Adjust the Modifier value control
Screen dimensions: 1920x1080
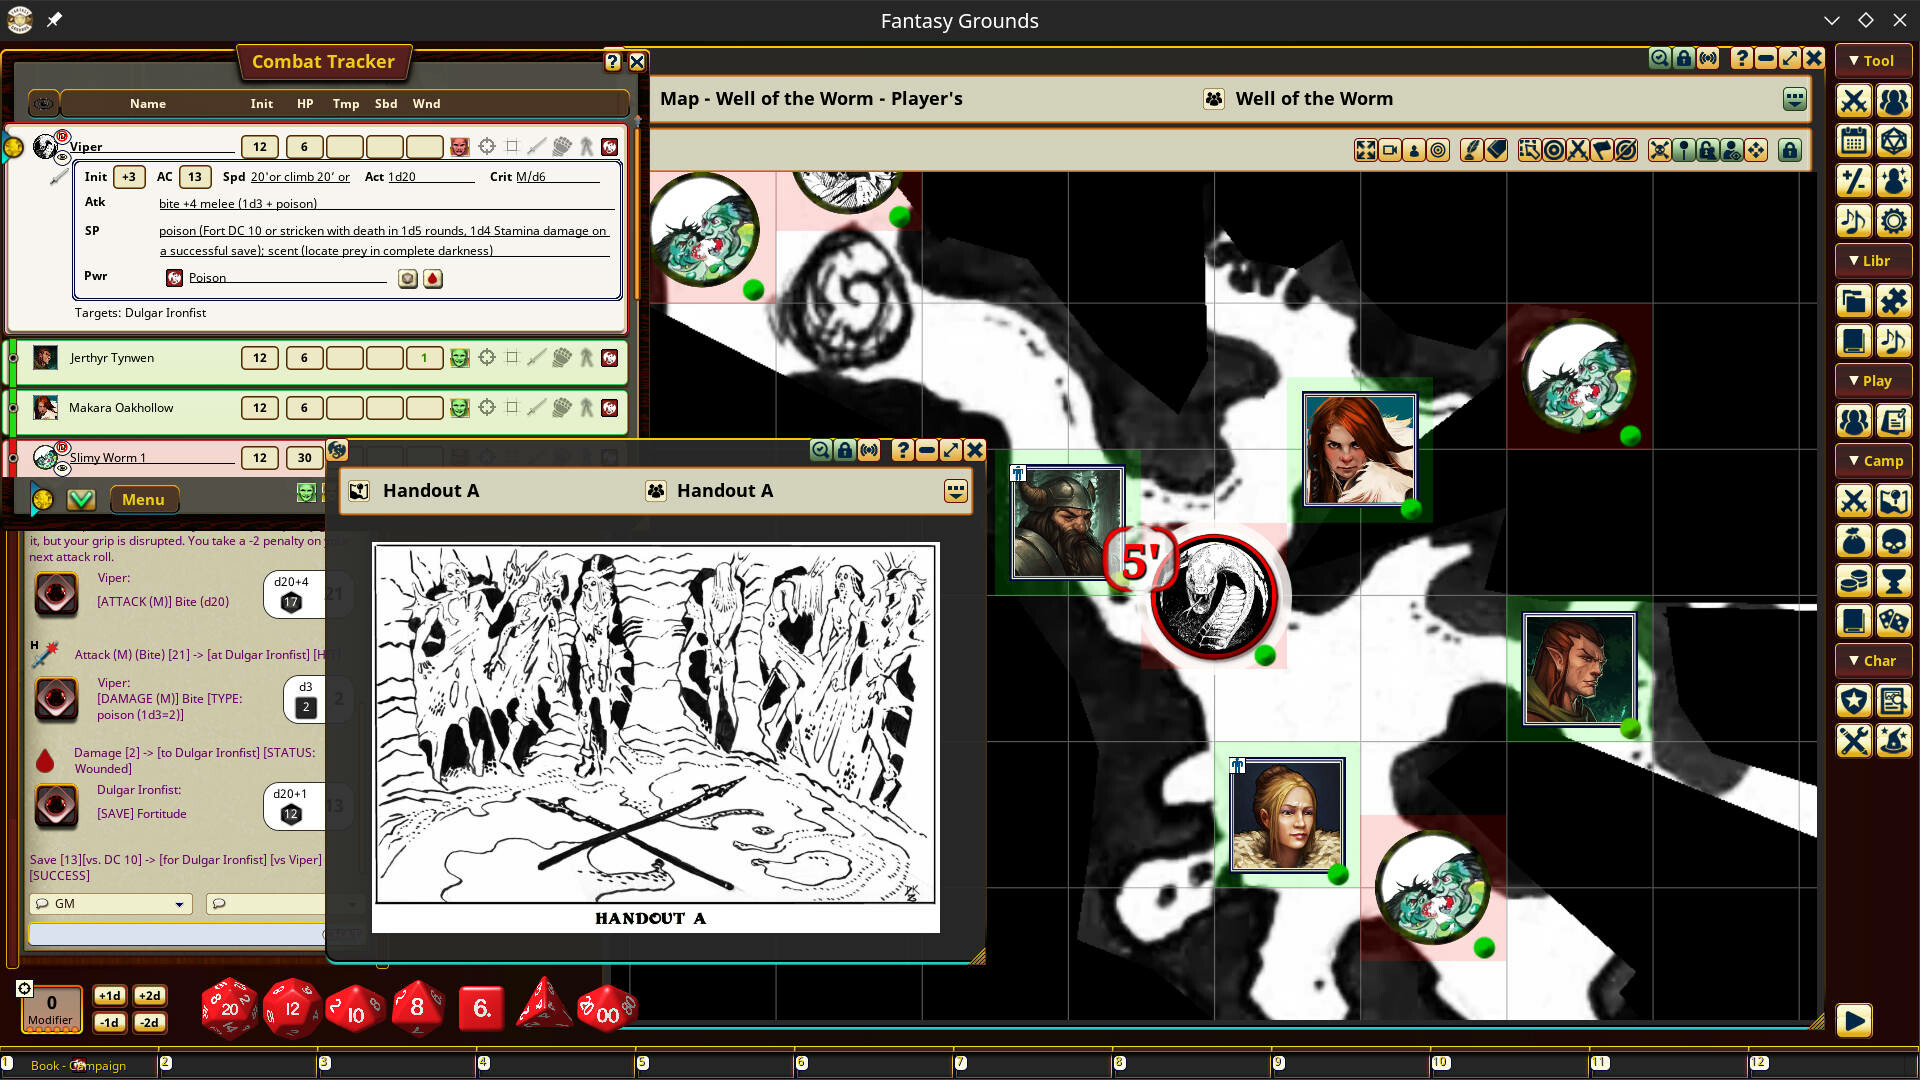[50, 1008]
